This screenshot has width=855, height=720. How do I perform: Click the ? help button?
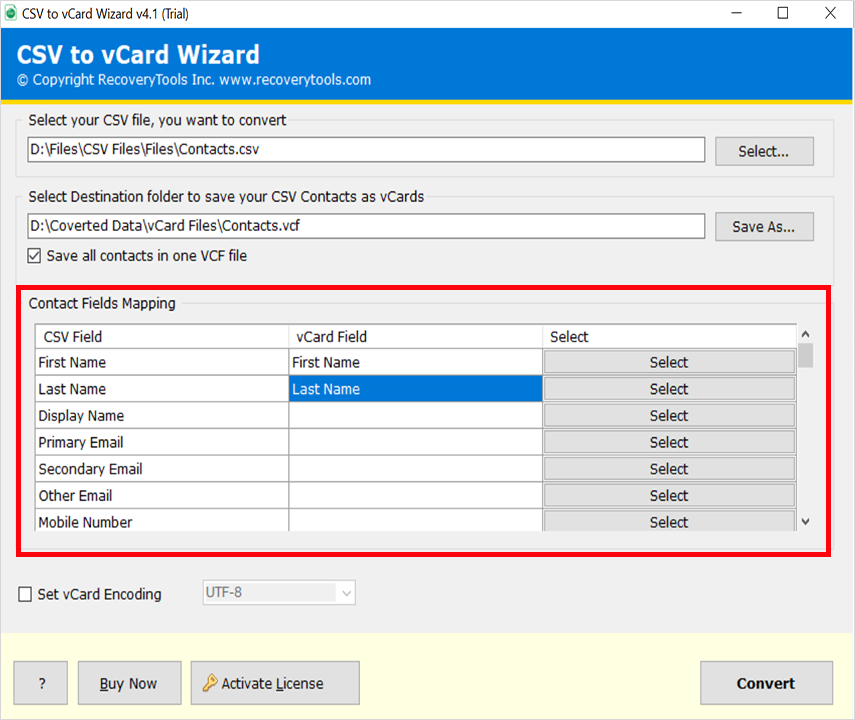coord(41,683)
